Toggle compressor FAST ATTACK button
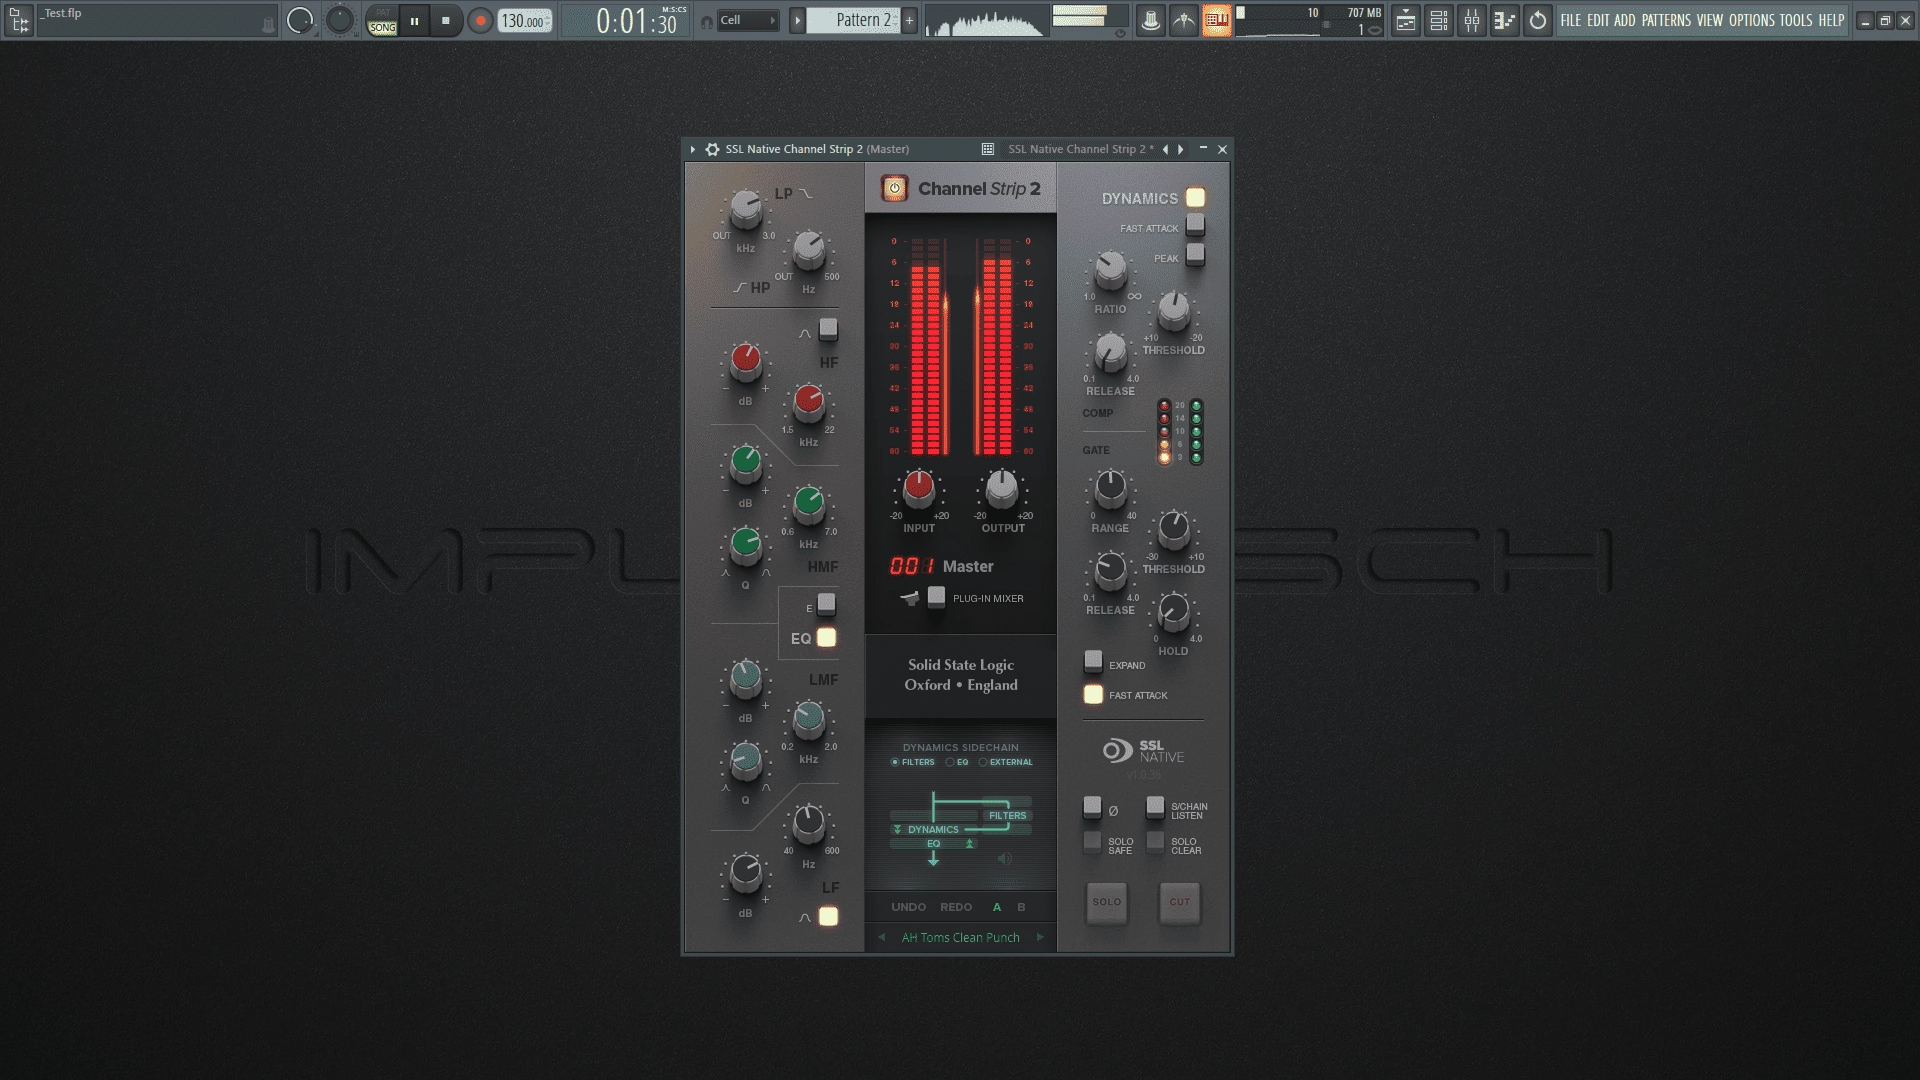 (x=1195, y=225)
